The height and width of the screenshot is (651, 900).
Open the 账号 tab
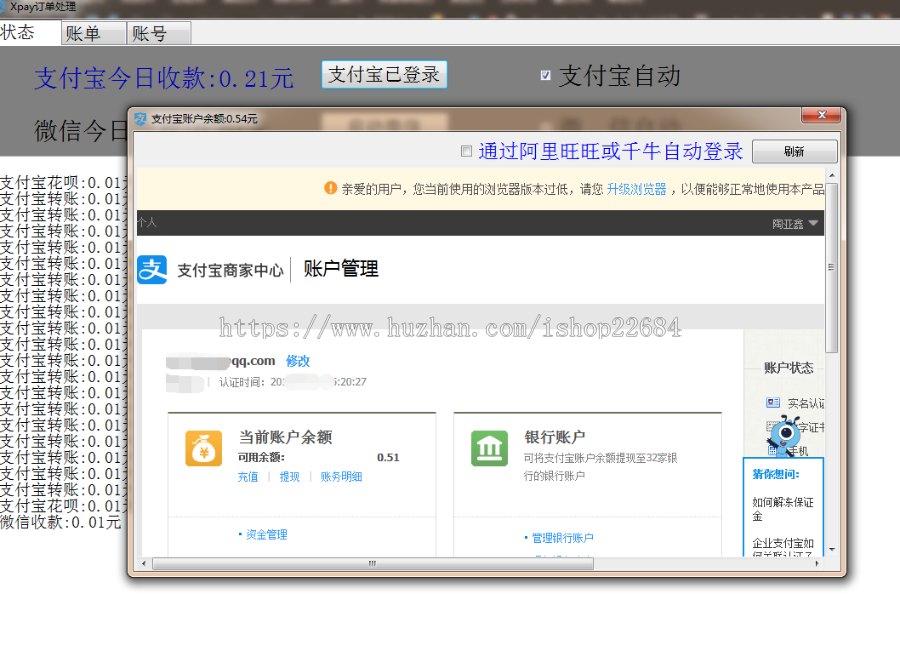tap(158, 33)
